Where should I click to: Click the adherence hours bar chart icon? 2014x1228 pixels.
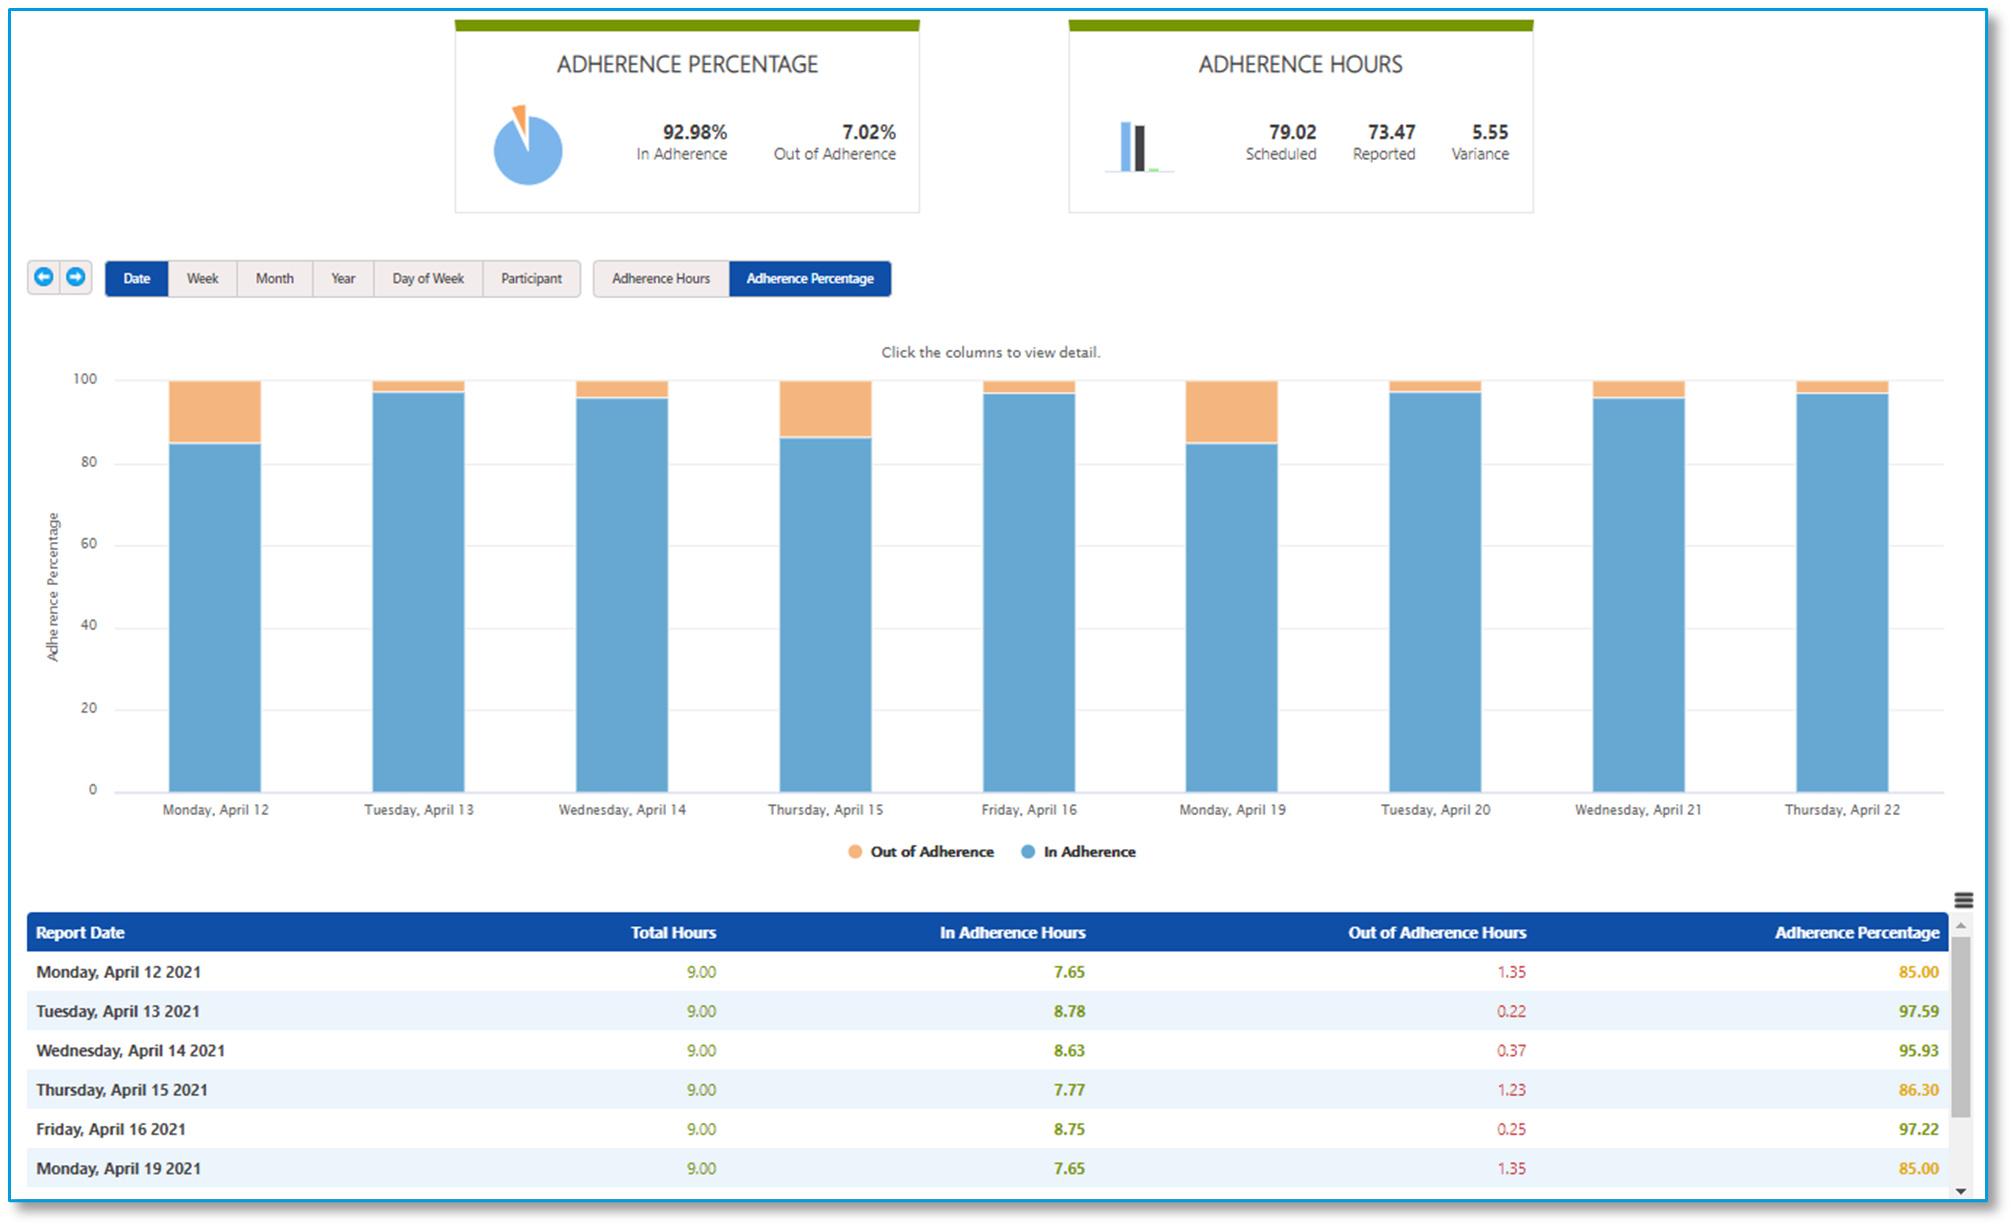click(1139, 147)
